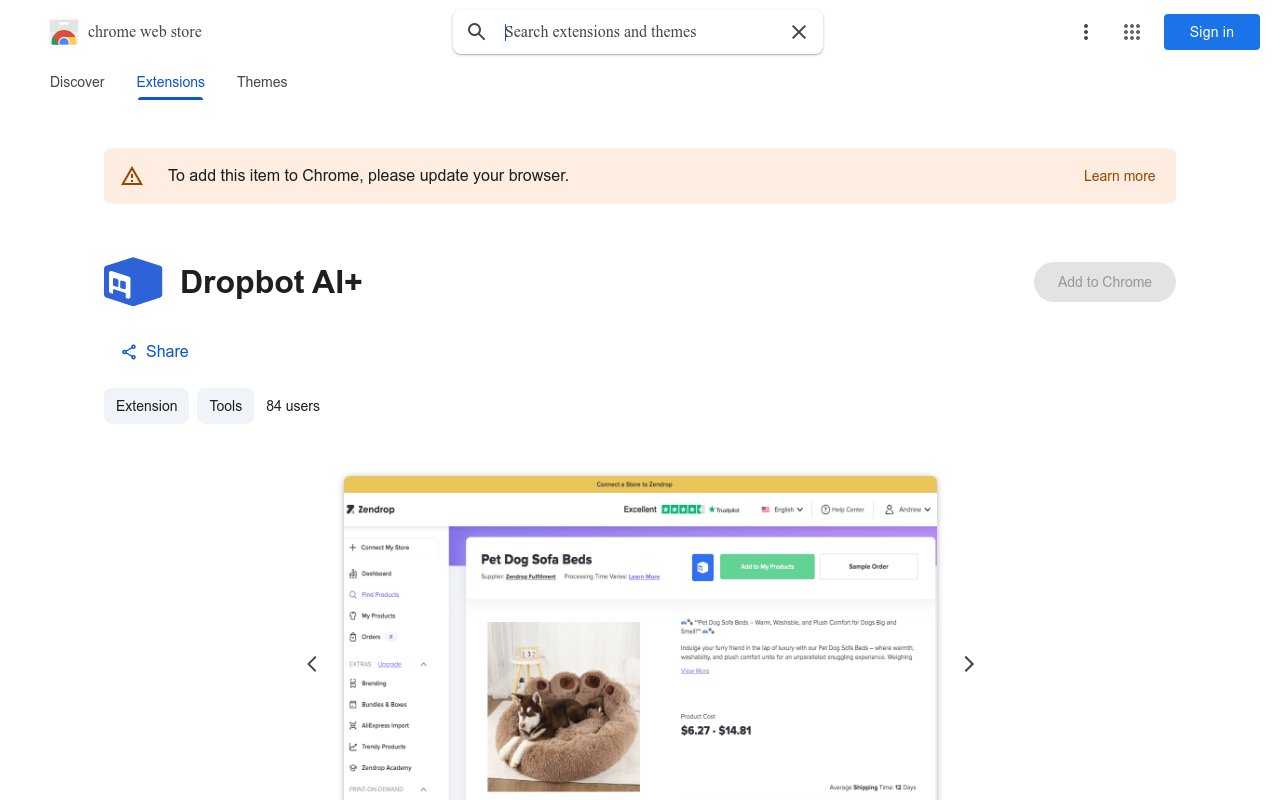Click the please update your browser message
1280x800 pixels.
pyautogui.click(x=369, y=176)
